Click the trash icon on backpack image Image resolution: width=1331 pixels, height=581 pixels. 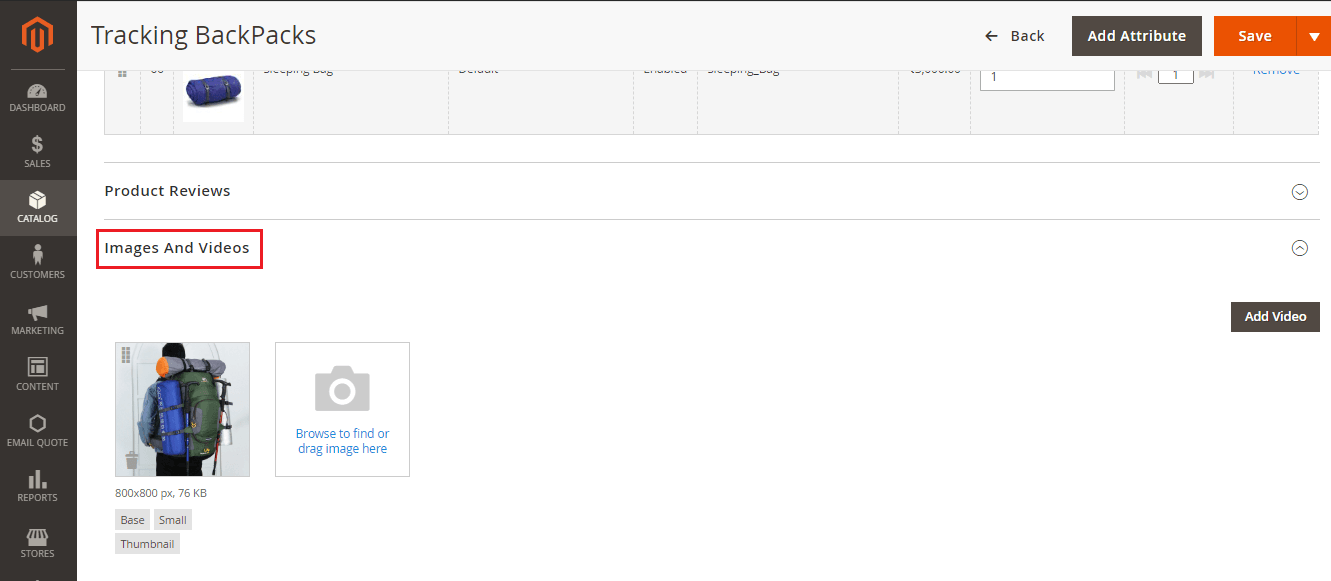coord(131,460)
